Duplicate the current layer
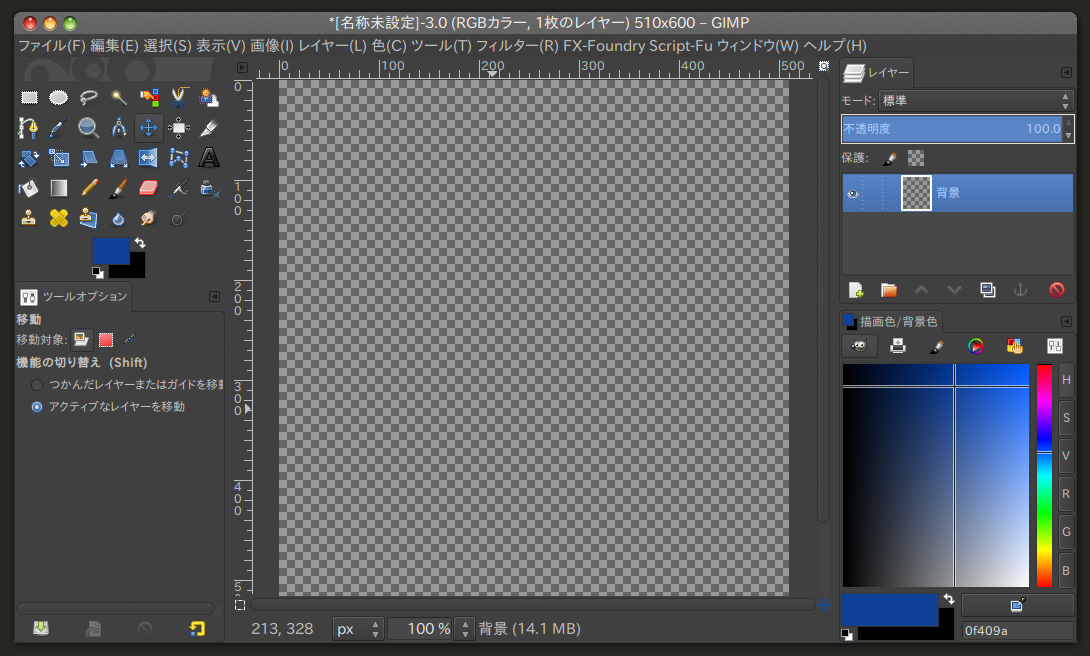This screenshot has width=1090, height=656. [988, 290]
